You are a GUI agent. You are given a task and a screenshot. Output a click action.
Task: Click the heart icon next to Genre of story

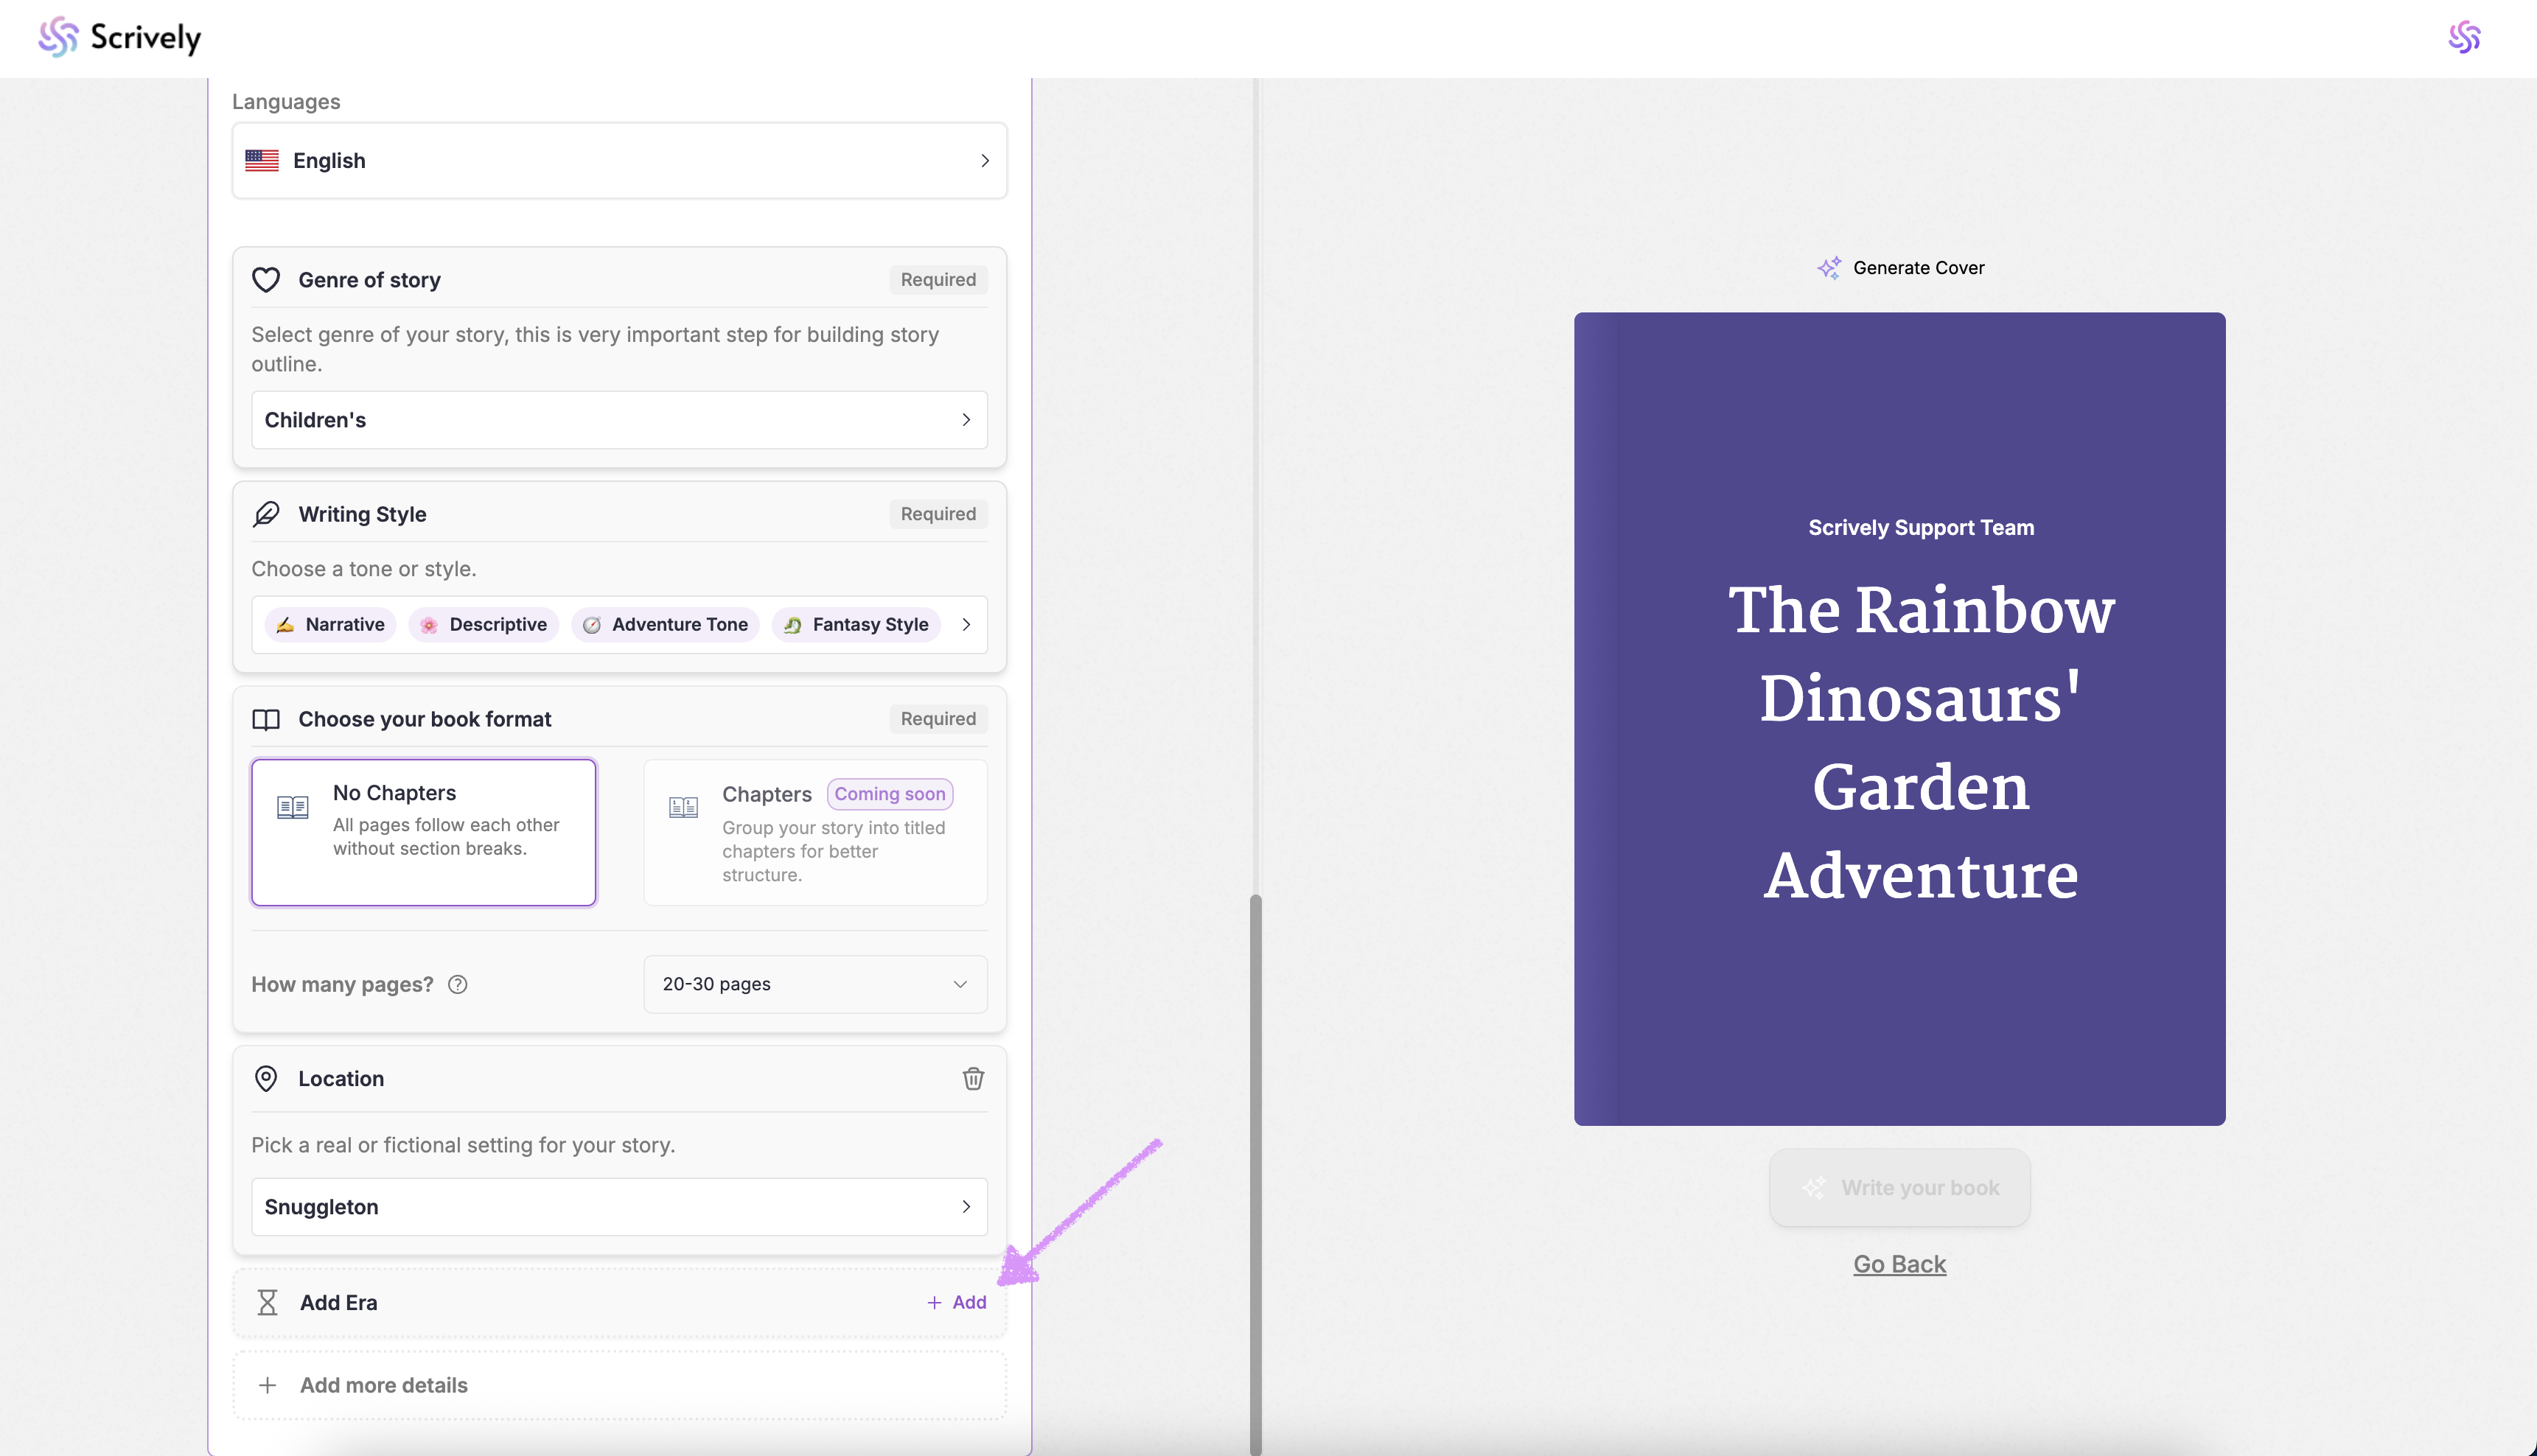point(266,280)
